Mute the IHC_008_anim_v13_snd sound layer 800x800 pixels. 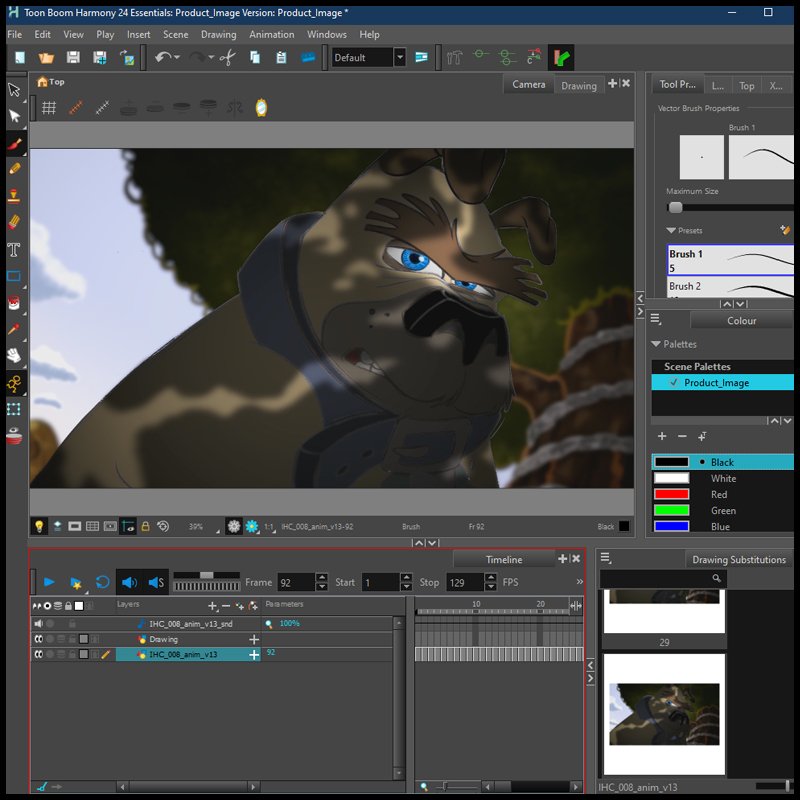(x=39, y=623)
